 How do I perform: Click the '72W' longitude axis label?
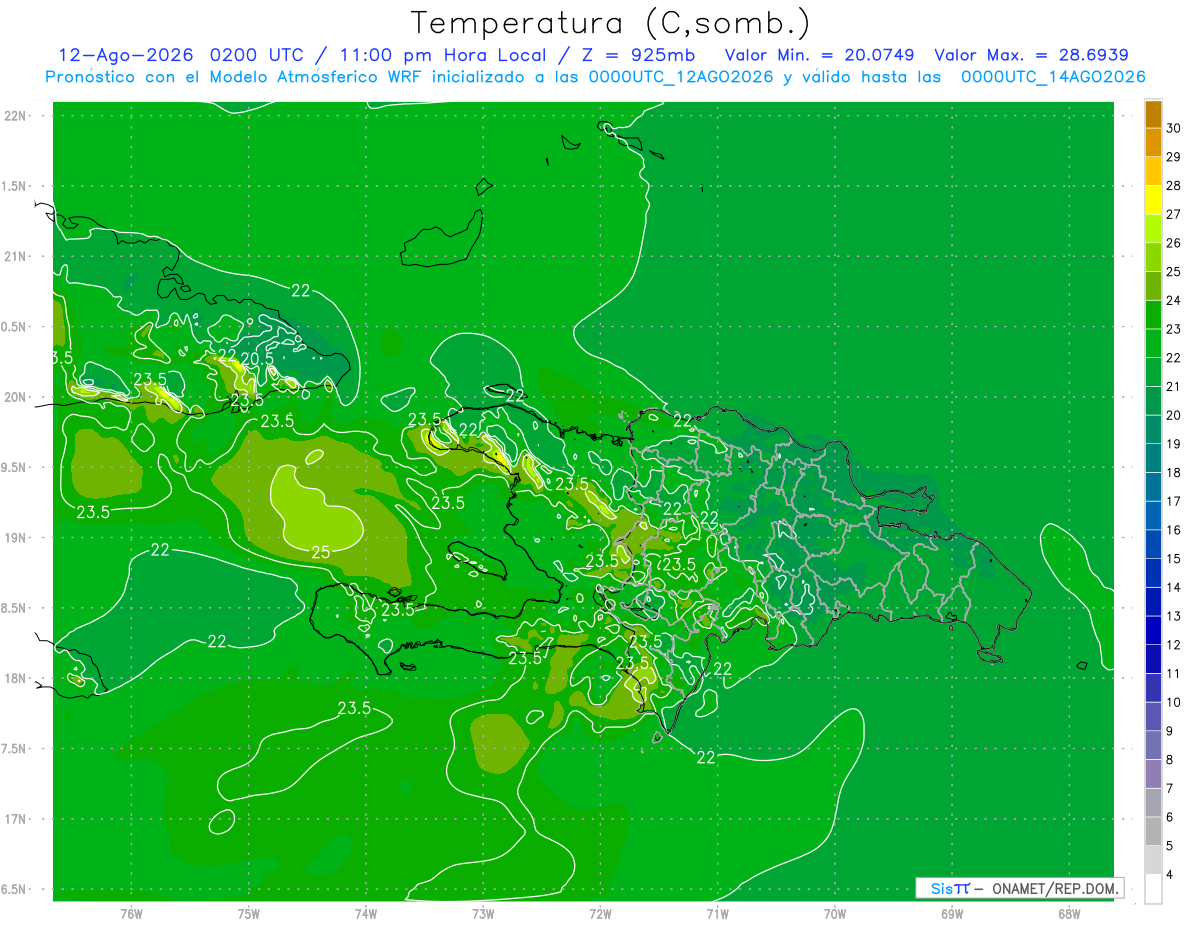pyautogui.click(x=600, y=913)
